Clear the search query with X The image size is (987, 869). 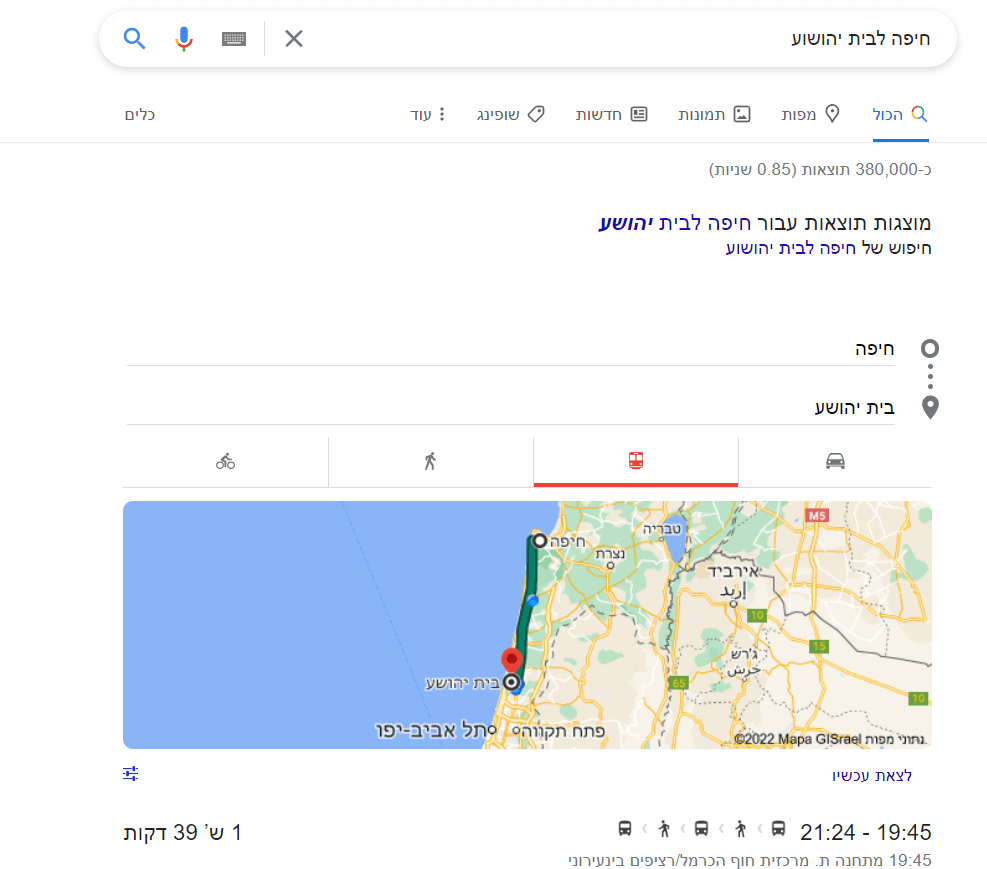[293, 38]
